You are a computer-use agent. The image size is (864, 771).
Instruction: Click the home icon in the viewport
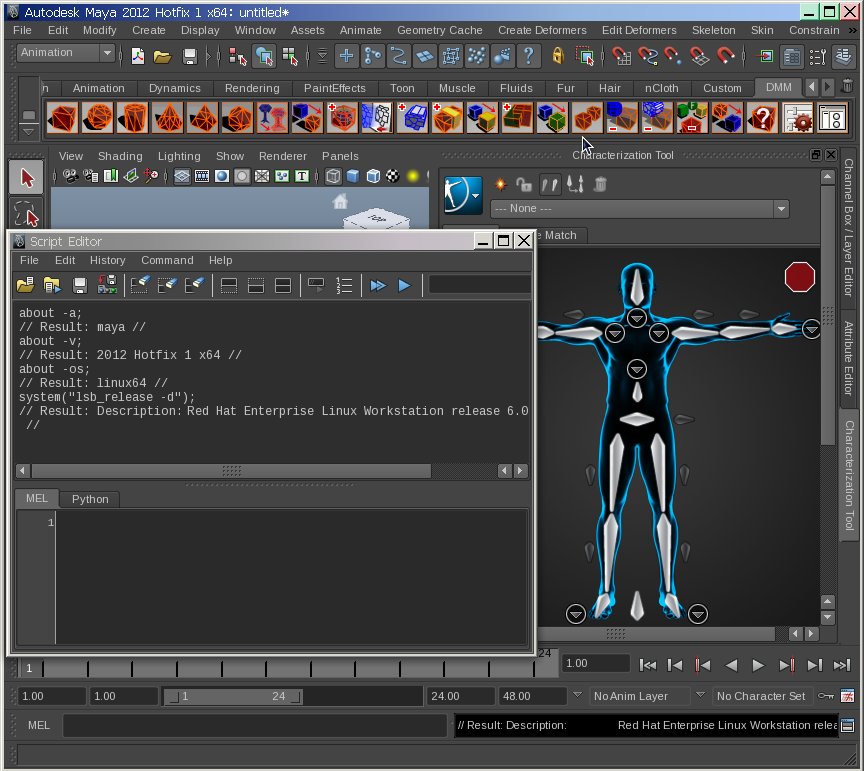[340, 202]
